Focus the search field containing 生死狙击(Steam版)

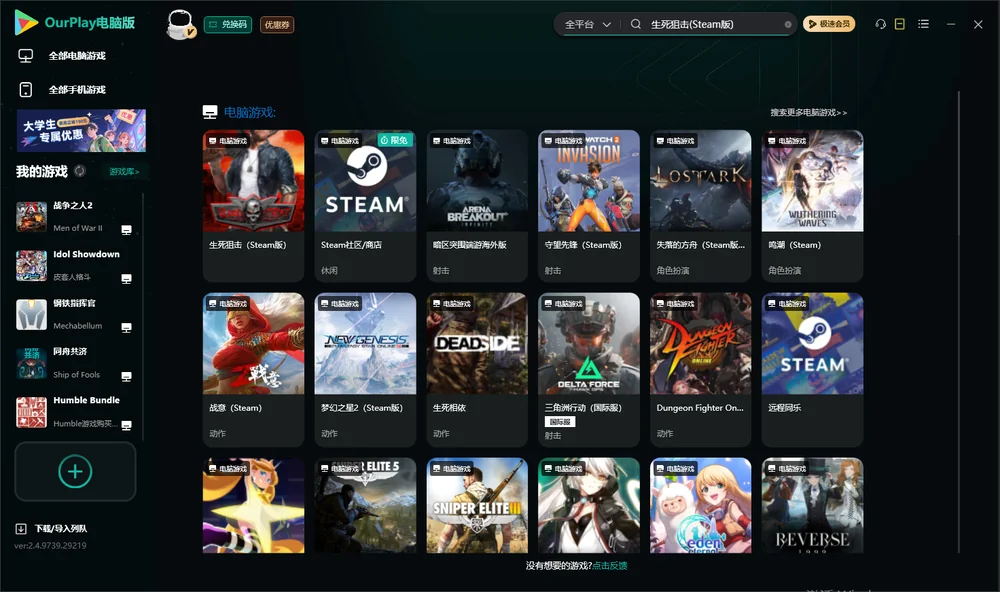pos(714,24)
